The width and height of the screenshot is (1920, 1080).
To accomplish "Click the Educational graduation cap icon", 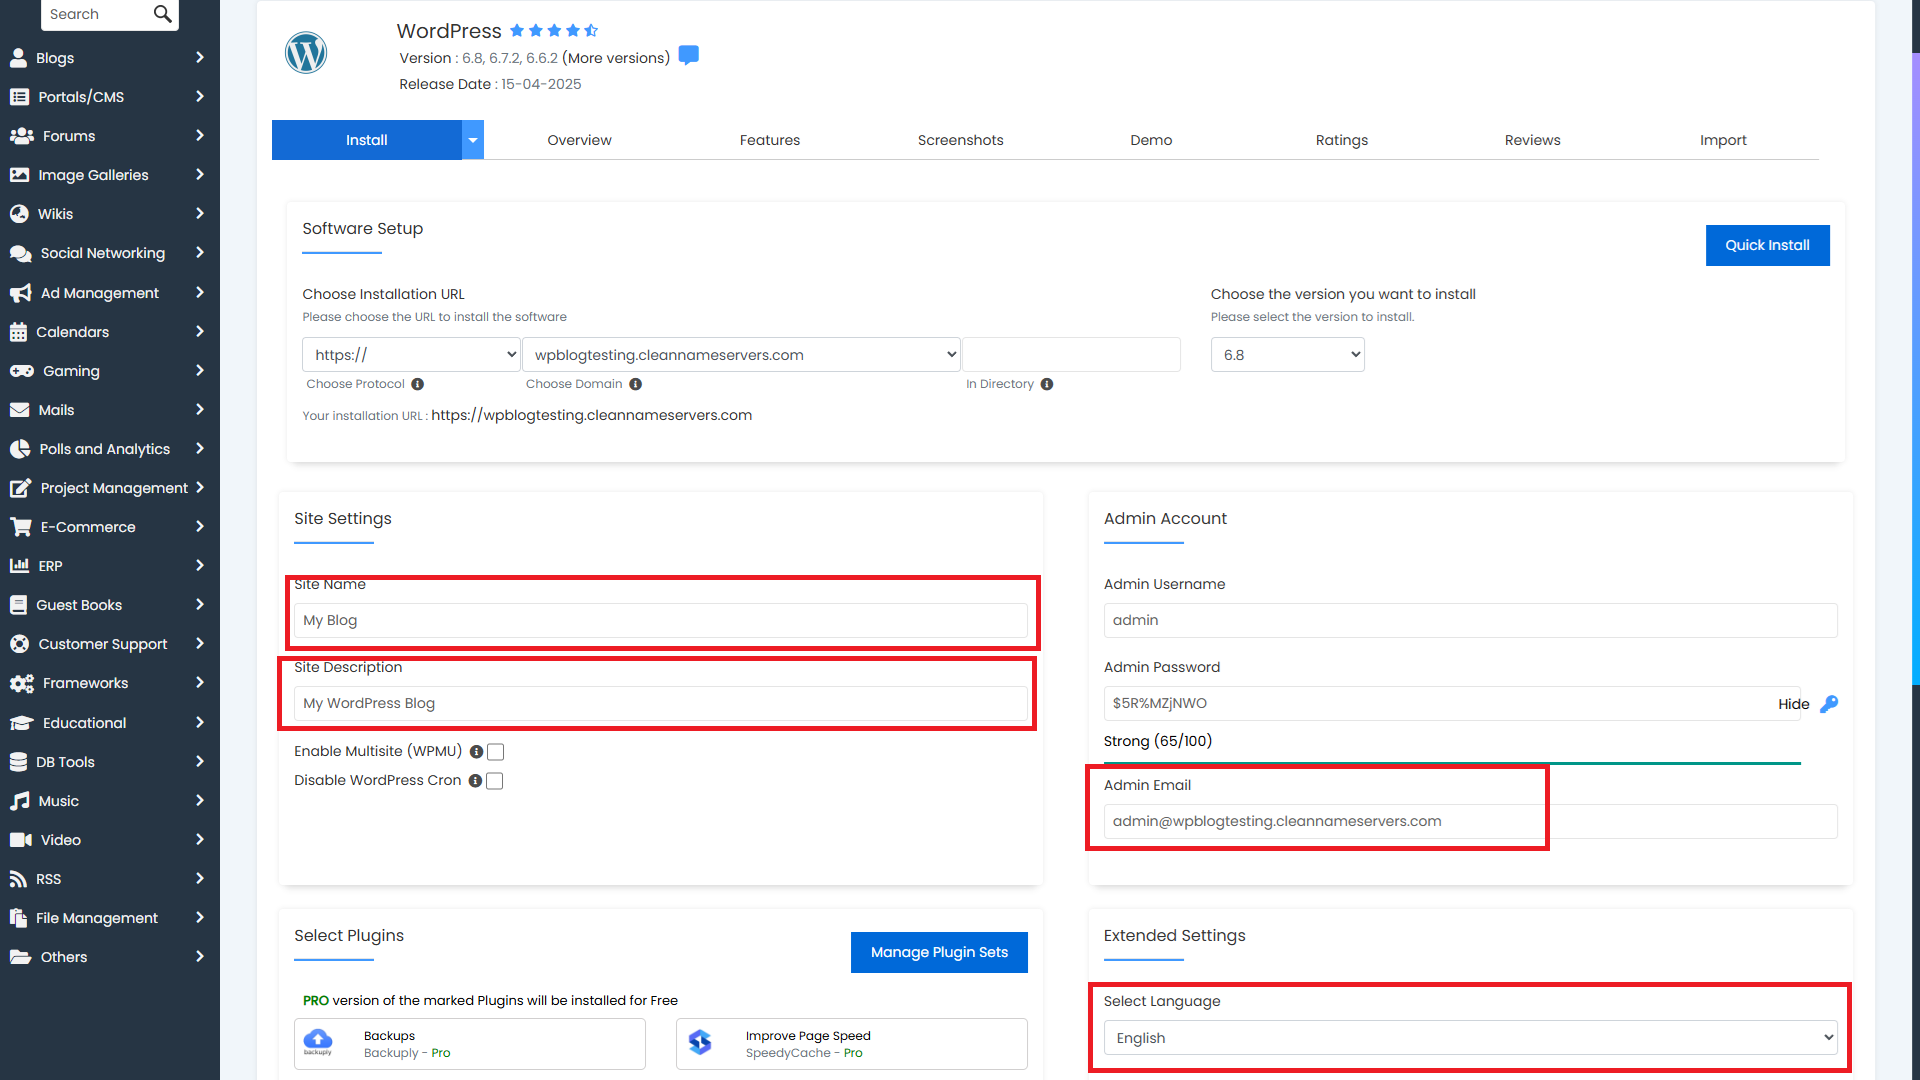I will click(x=21, y=723).
